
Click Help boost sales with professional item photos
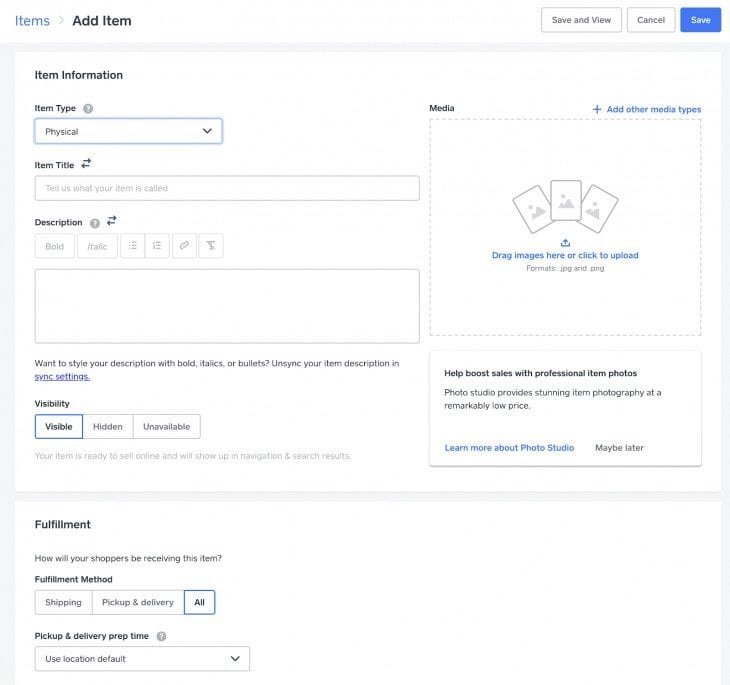[x=541, y=373]
